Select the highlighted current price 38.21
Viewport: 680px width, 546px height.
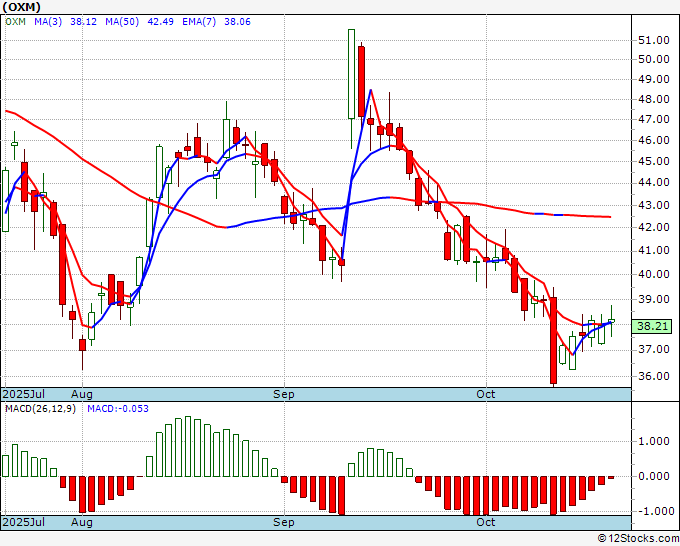click(x=652, y=326)
